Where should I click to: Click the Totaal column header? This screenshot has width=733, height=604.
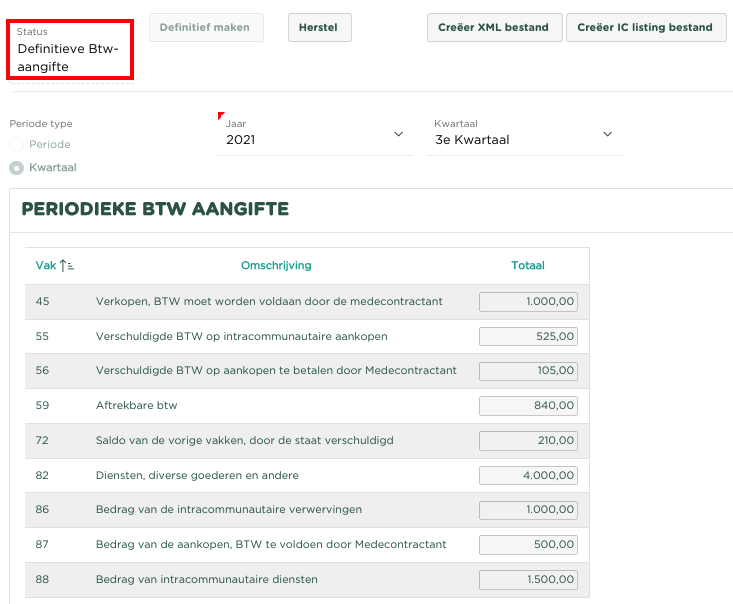pos(527,266)
